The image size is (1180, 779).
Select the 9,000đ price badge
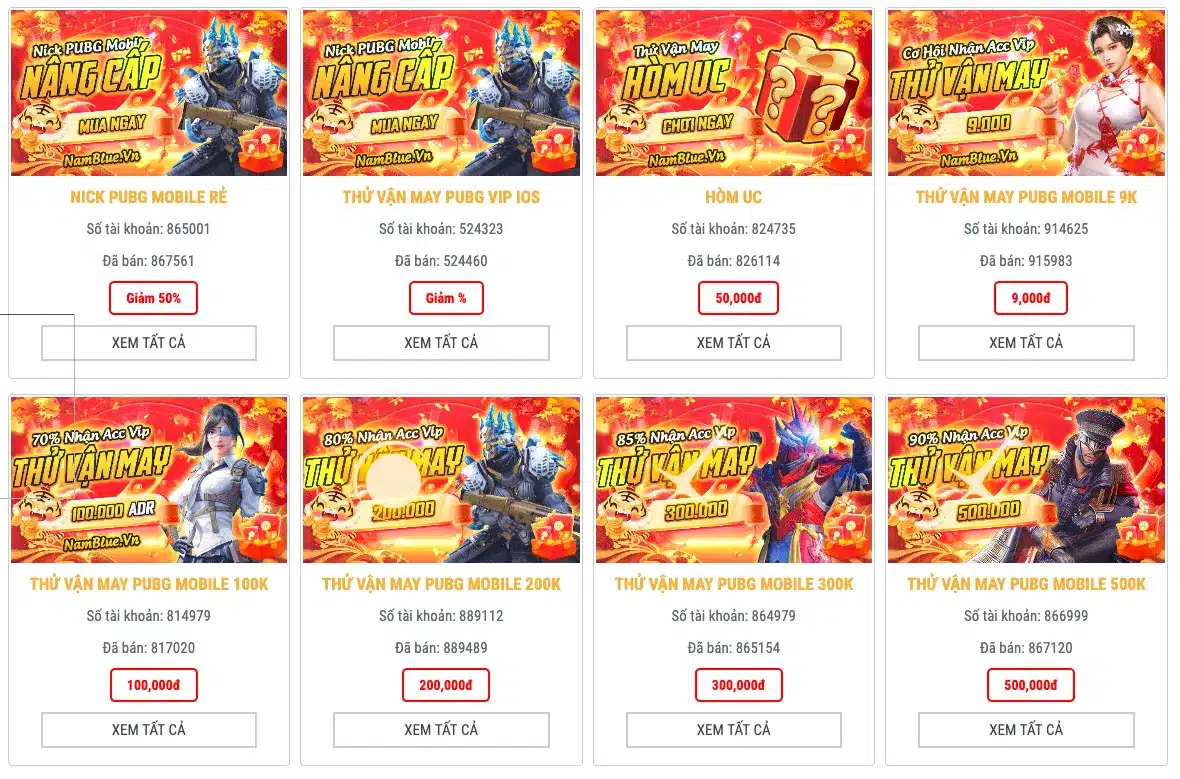pyautogui.click(x=1031, y=298)
